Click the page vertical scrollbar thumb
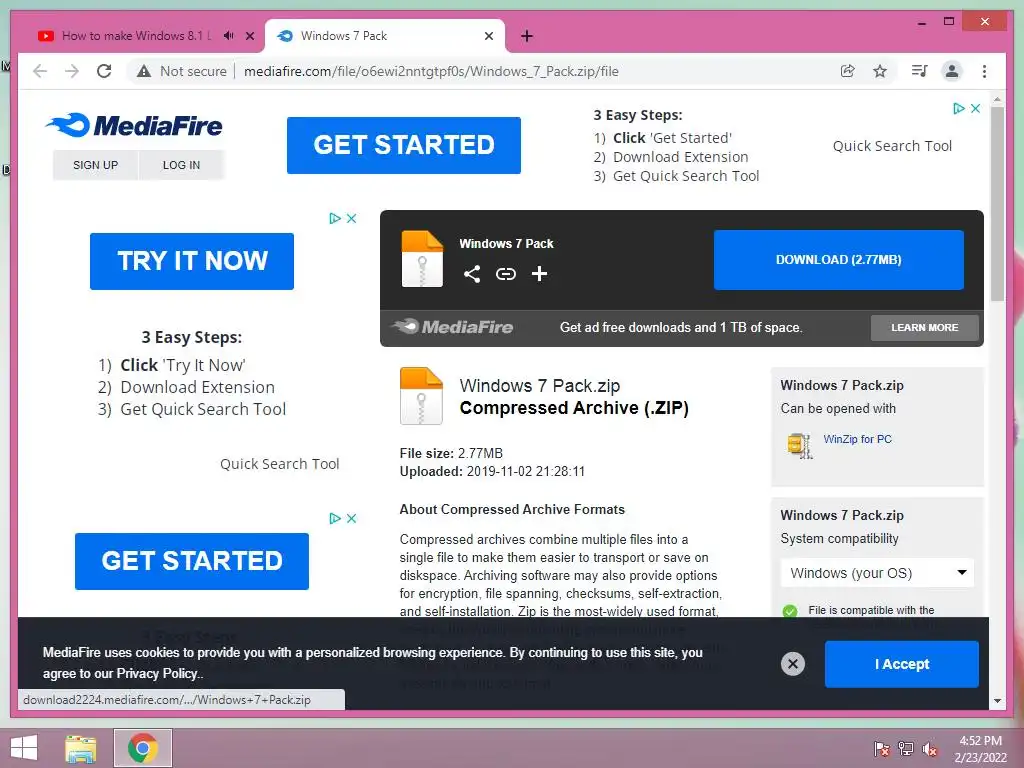Screen dimensions: 1024x768 (x=997, y=203)
